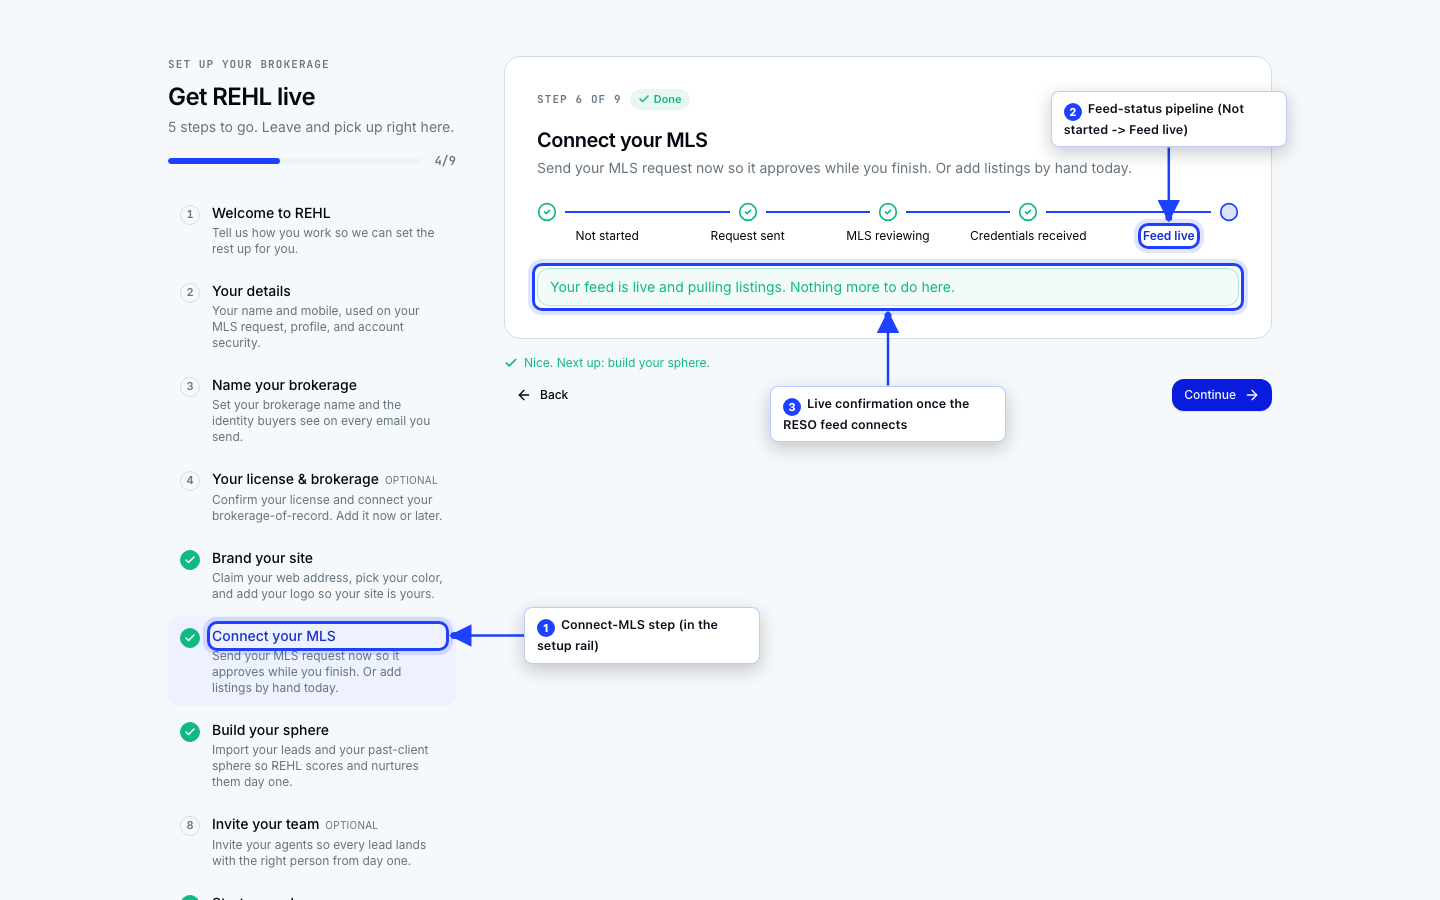
Task: Click the Credentials received pipeline check icon
Action: click(1028, 212)
